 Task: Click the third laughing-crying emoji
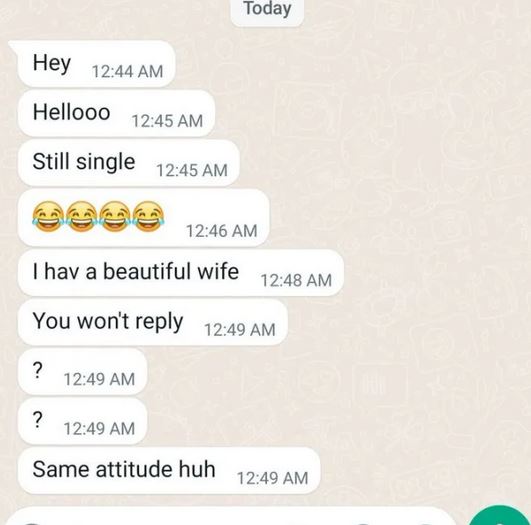click(114, 217)
